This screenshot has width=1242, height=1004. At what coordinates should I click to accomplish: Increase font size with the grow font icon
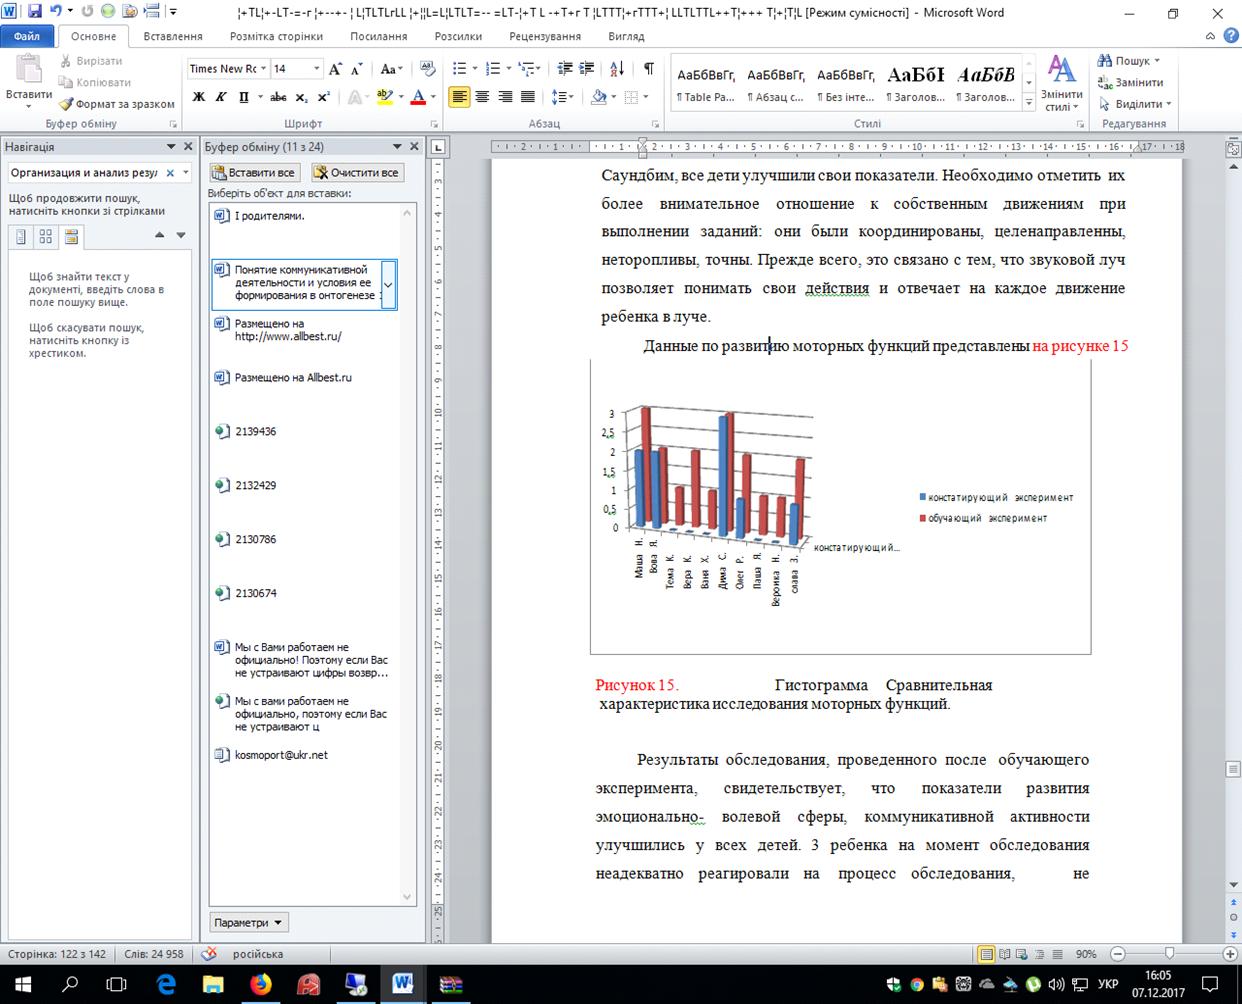(x=335, y=68)
